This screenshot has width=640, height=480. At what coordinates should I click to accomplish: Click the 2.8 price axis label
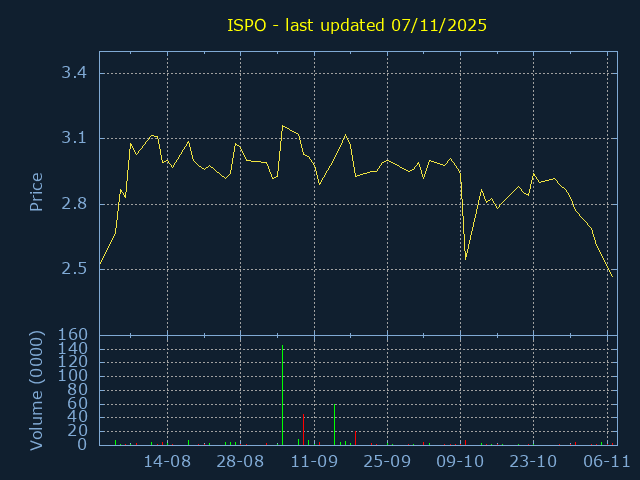click(72, 204)
